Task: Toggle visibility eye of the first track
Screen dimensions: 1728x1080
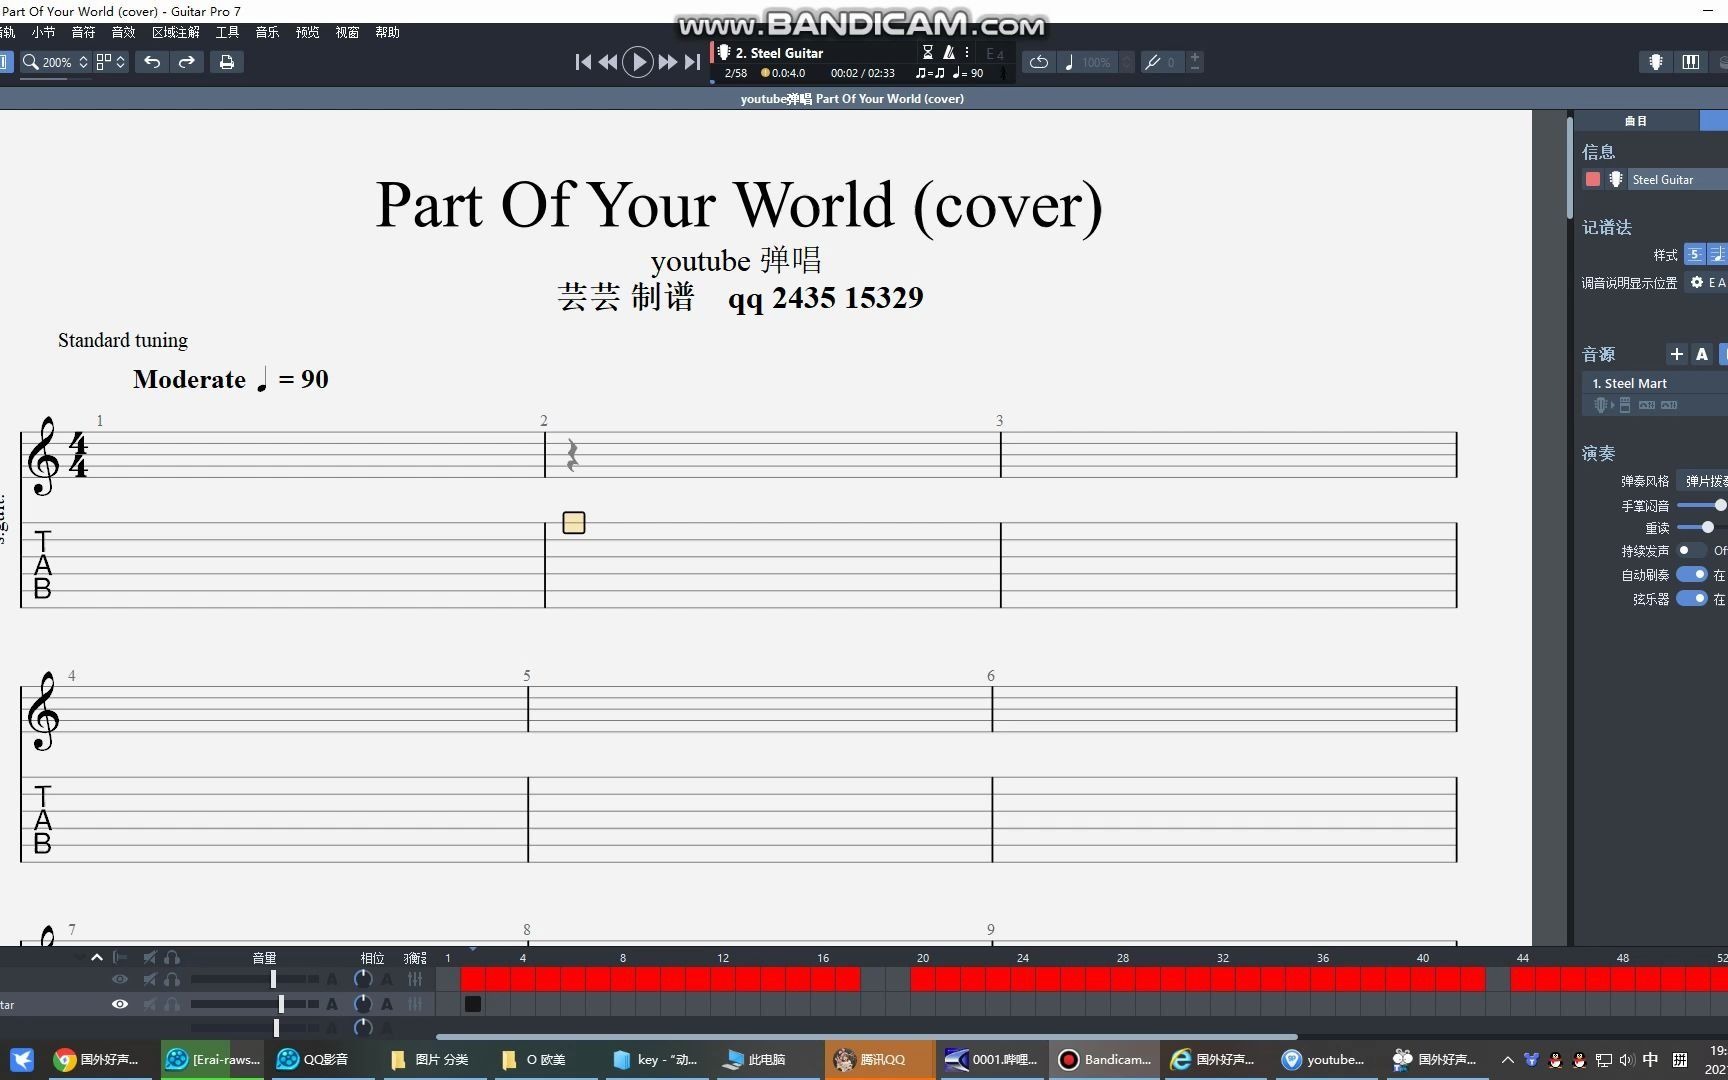Action: (x=120, y=979)
